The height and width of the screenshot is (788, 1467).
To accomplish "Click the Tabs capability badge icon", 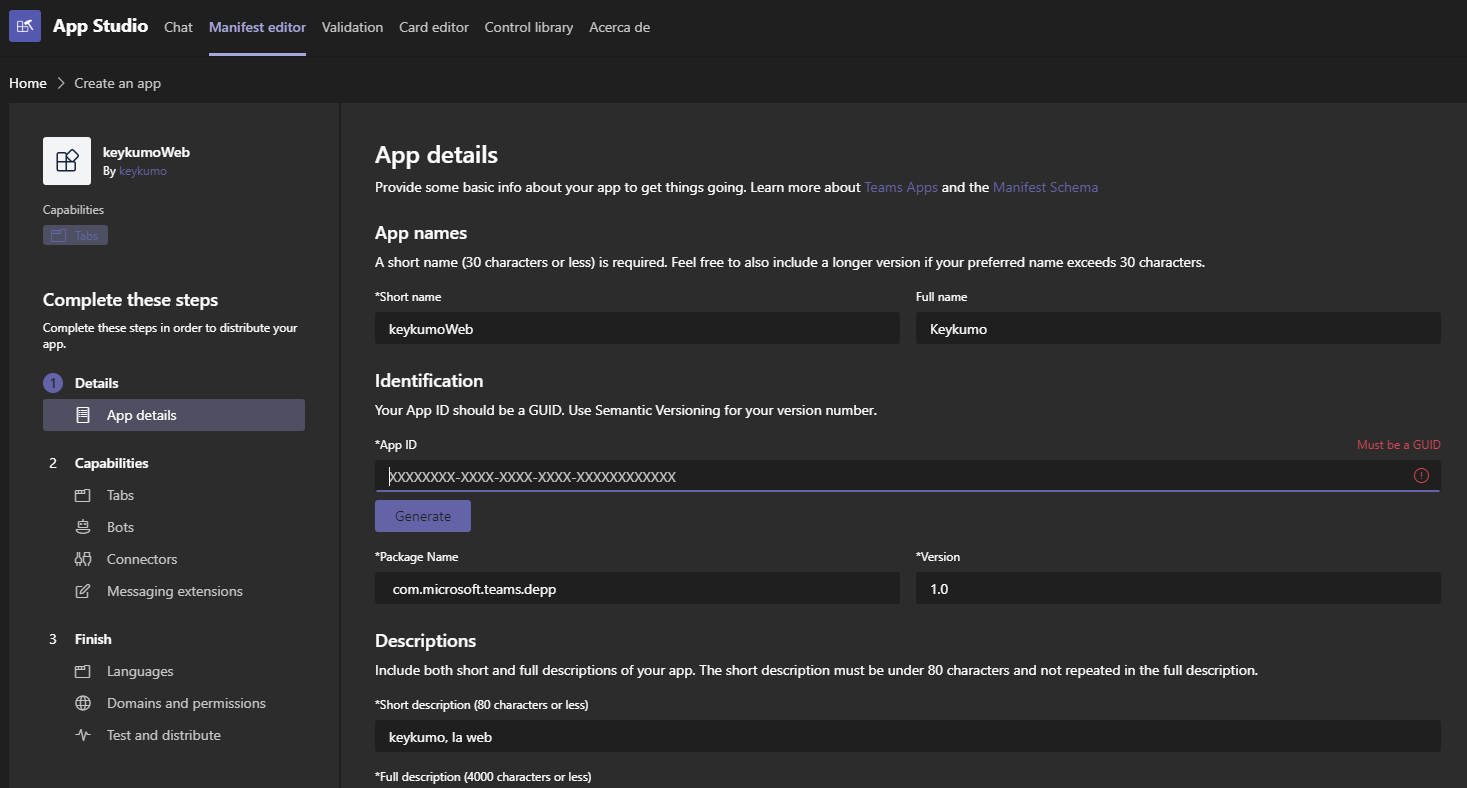I will (59, 236).
